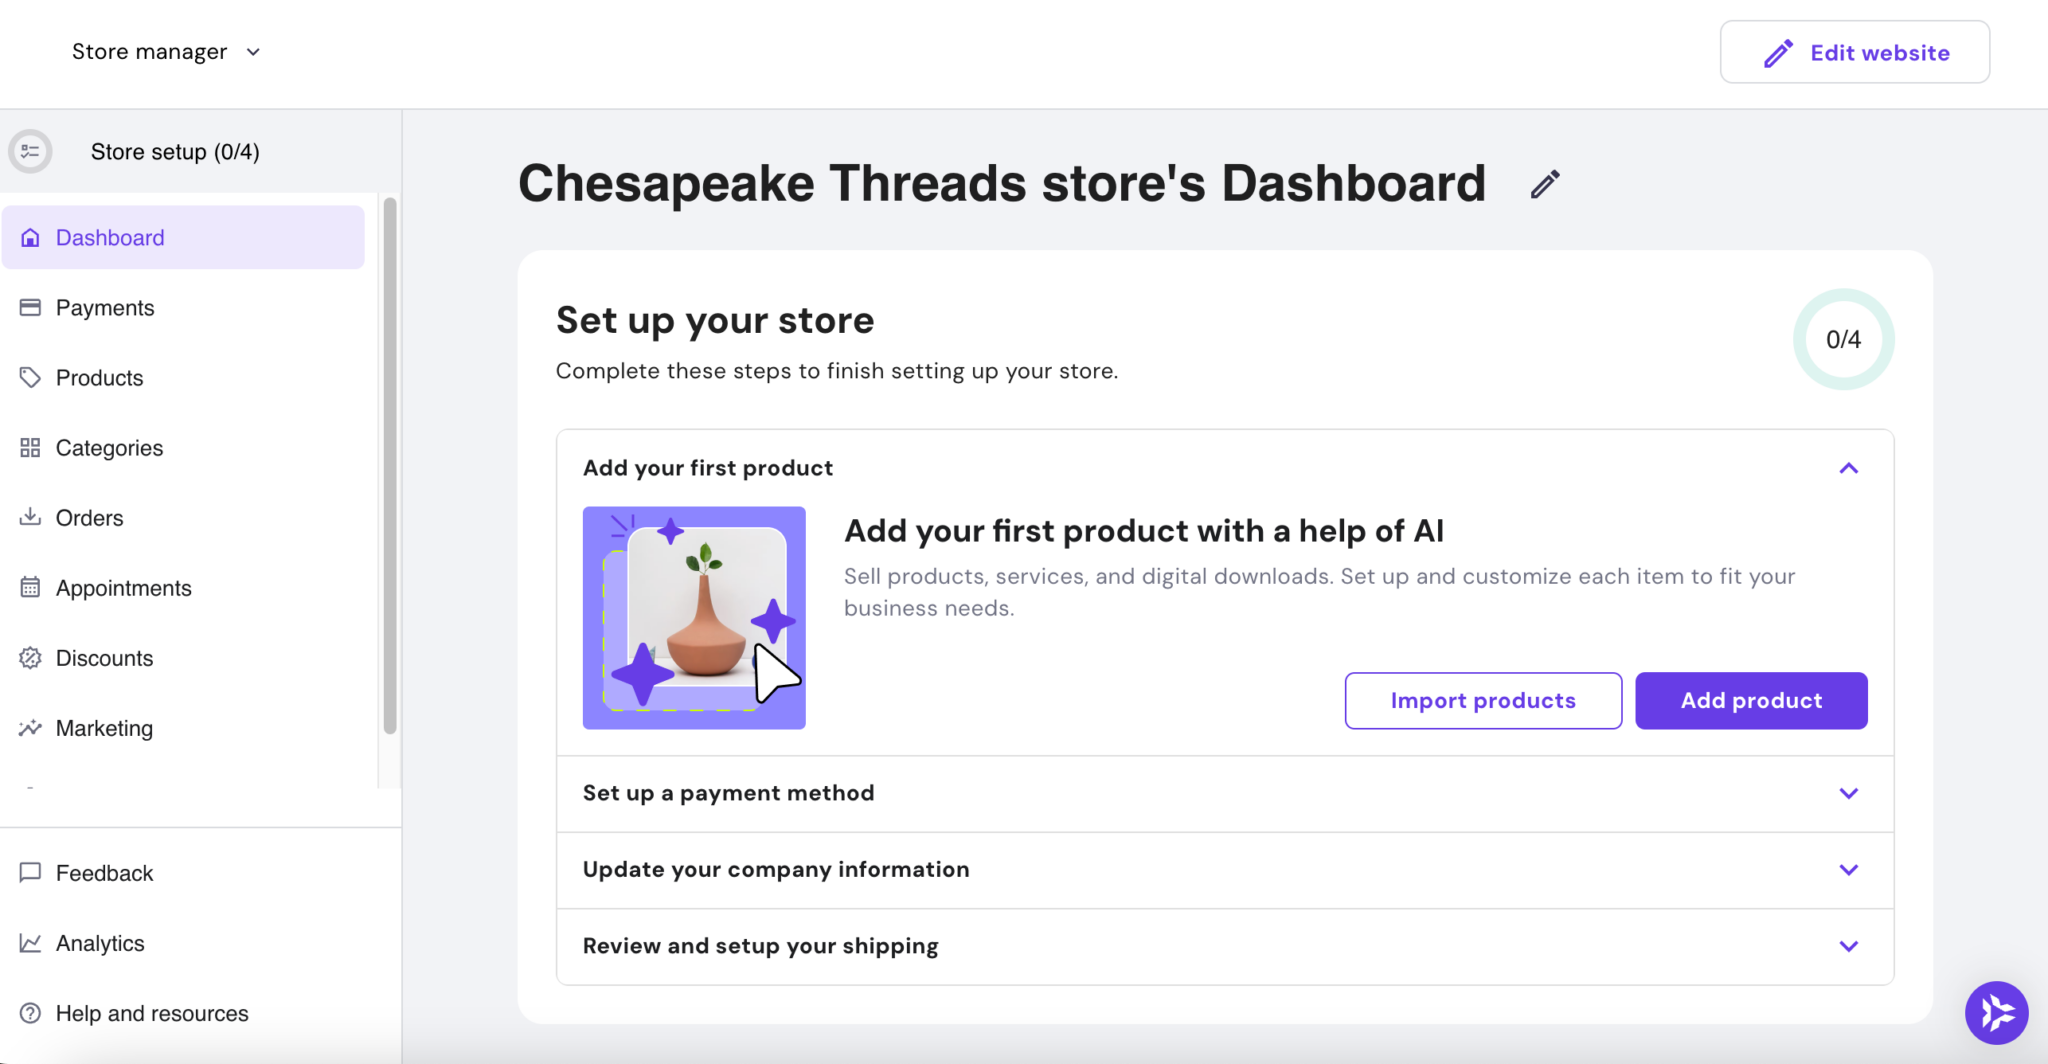This screenshot has height=1064, width=2048.
Task: Click the Add product button
Action: click(1750, 700)
